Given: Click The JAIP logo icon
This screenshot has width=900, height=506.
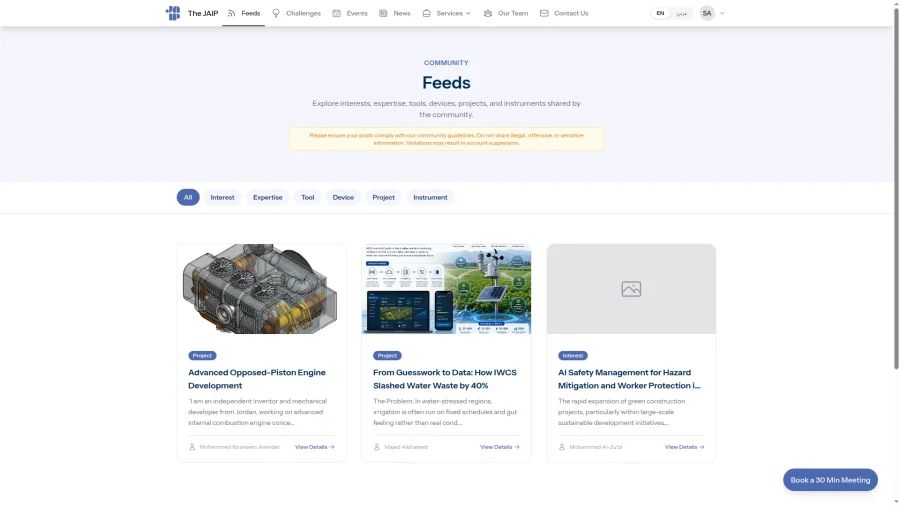Looking at the screenshot, I should click(x=173, y=13).
